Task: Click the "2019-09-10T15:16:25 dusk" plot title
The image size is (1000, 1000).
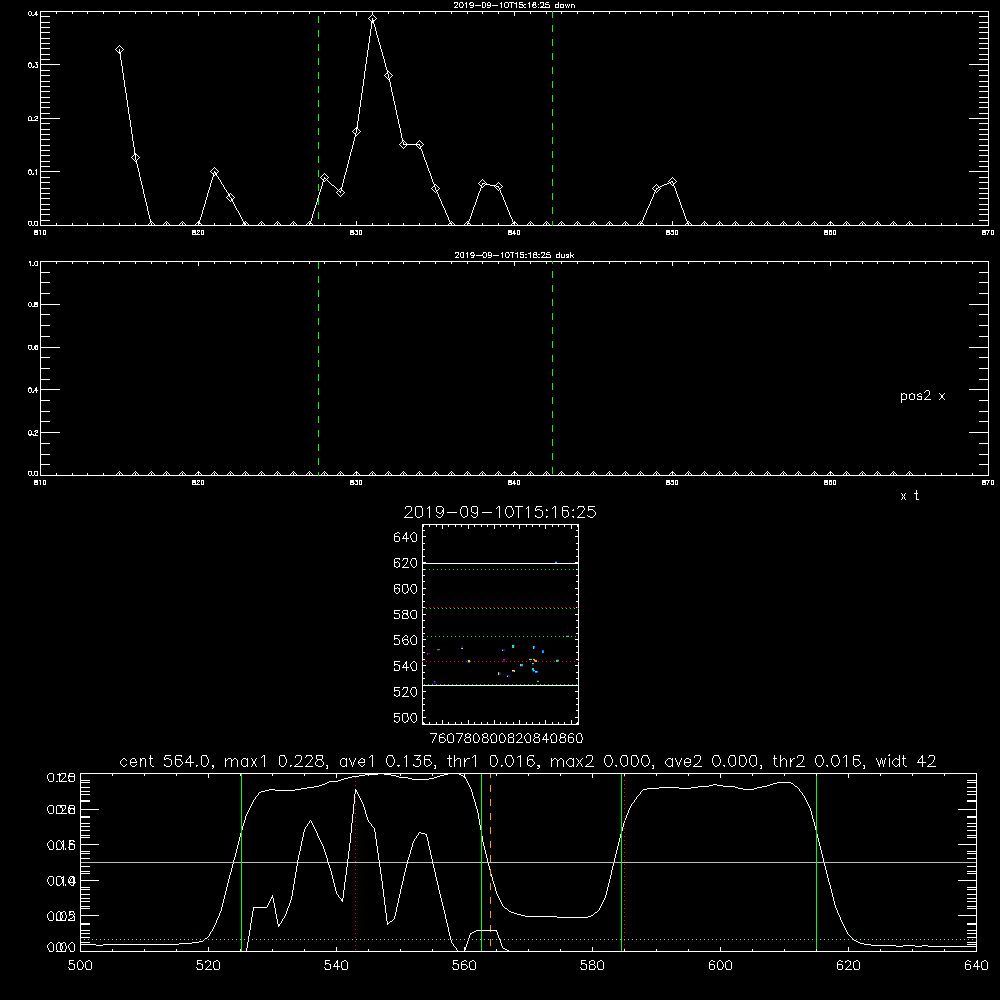Action: tap(514, 255)
